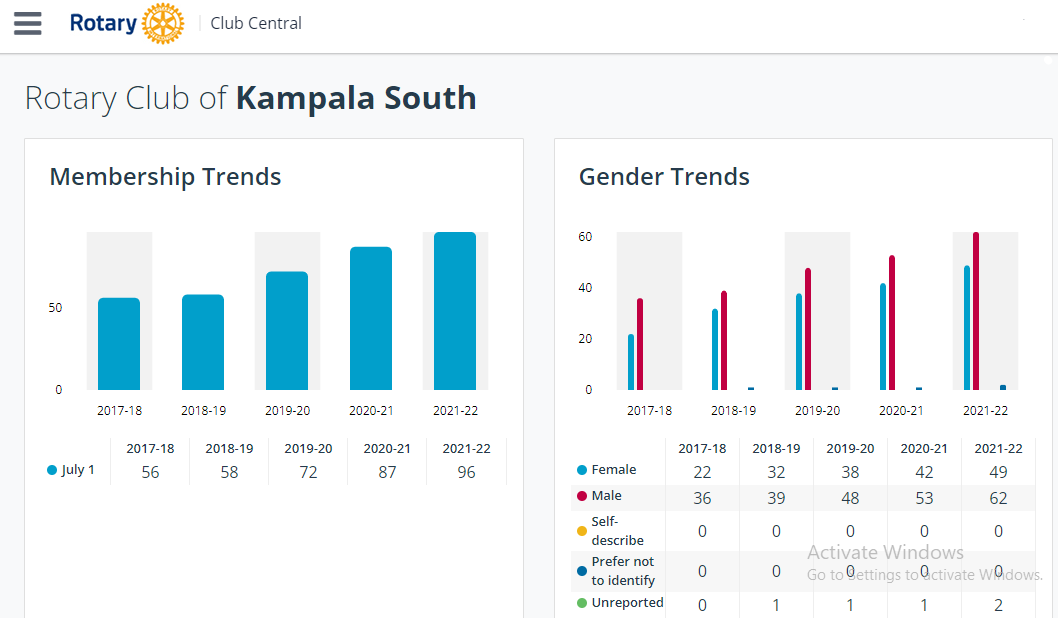Click 2019-20 axis label under Membership Trends chart
The width and height of the screenshot is (1061, 618).
288,411
